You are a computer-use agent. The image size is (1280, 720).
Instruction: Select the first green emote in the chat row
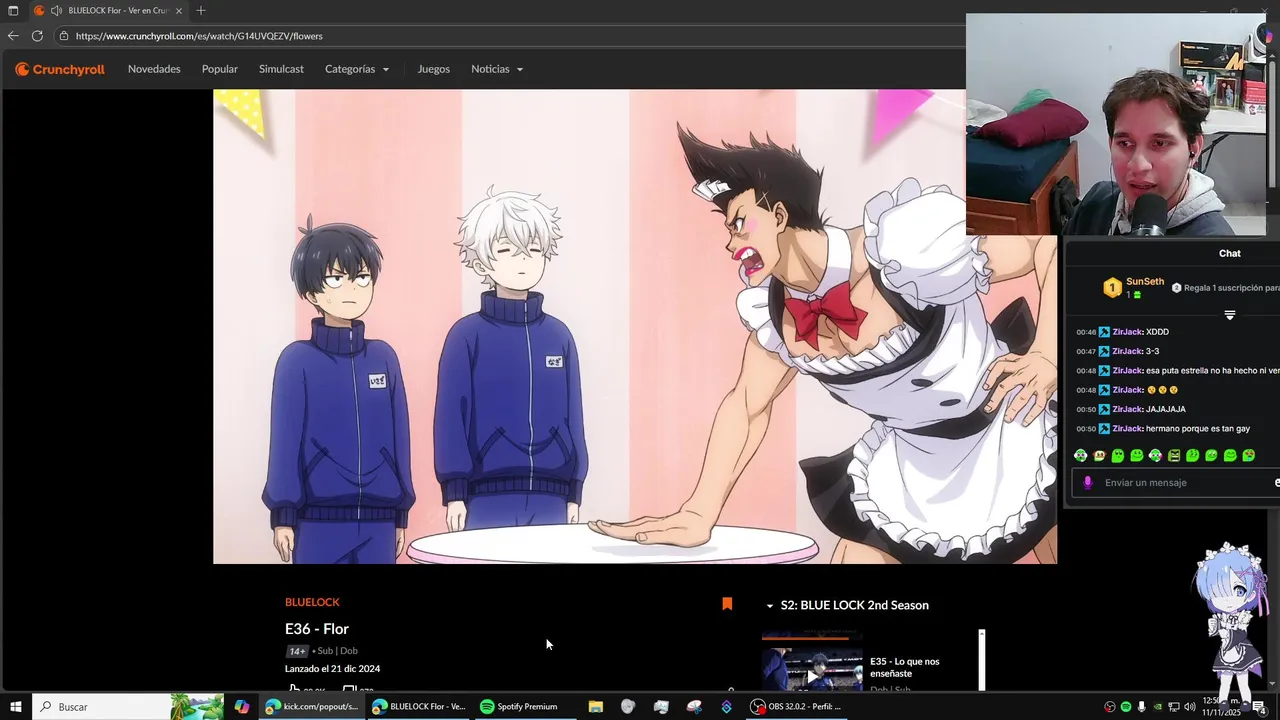click(1080, 456)
